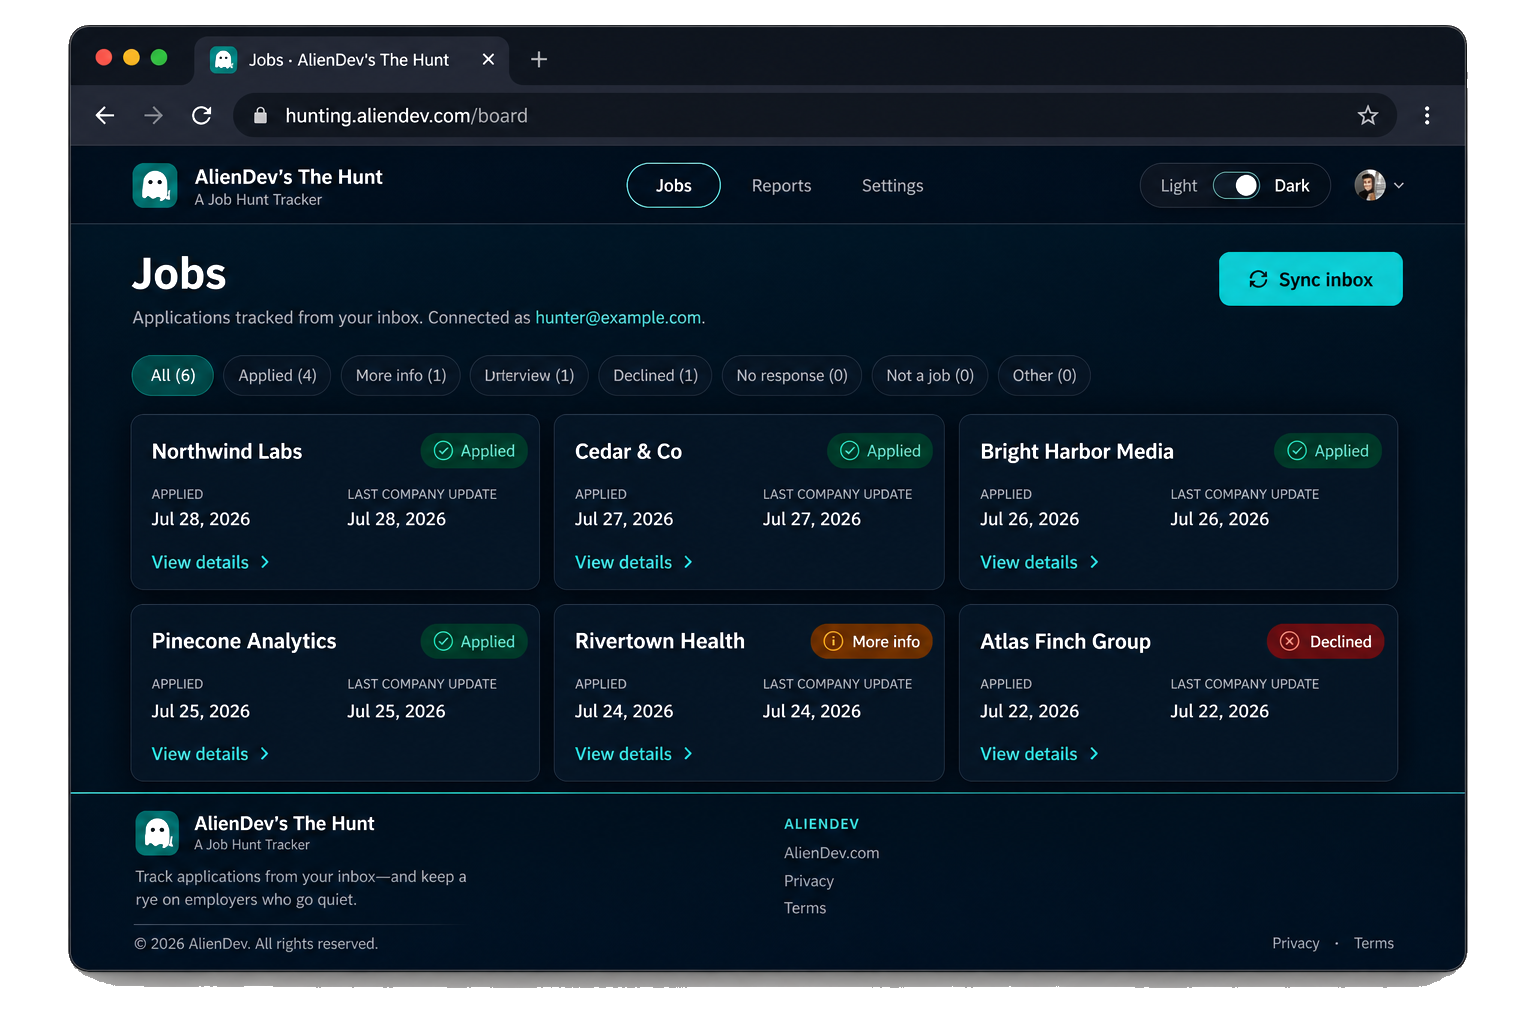Open the Jobs navigation tab
This screenshot has width=1536, height=1024.
674,186
